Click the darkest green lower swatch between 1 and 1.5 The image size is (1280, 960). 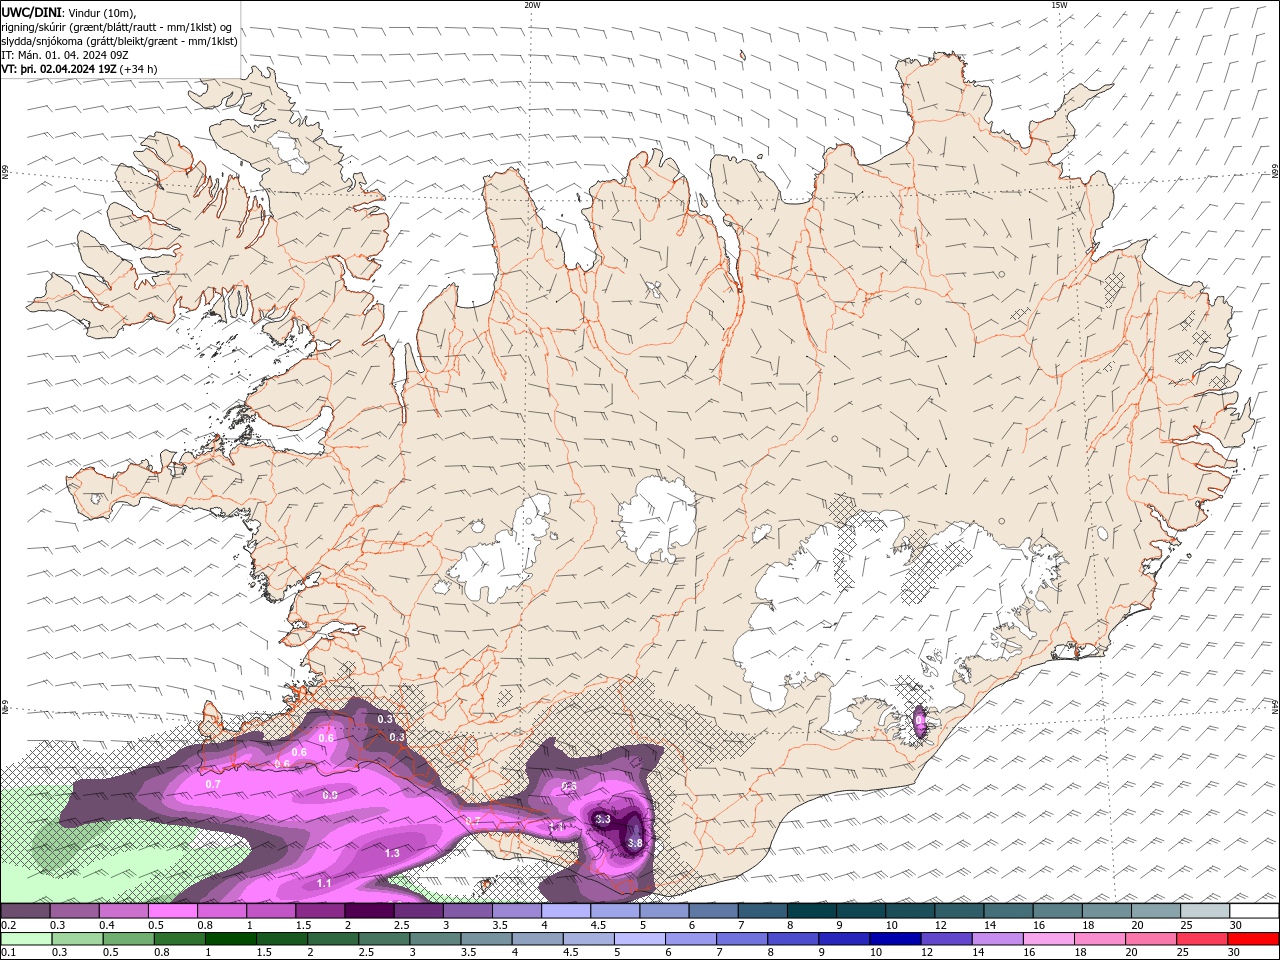[230, 939]
